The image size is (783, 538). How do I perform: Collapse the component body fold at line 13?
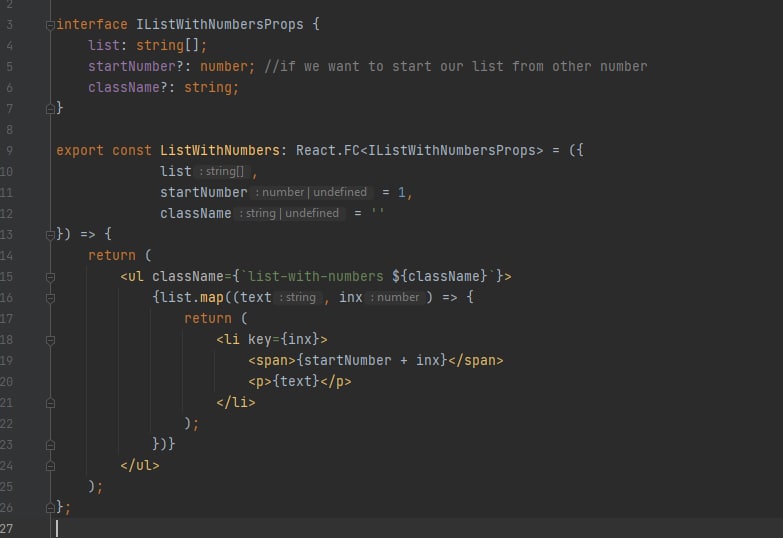tap(50, 234)
